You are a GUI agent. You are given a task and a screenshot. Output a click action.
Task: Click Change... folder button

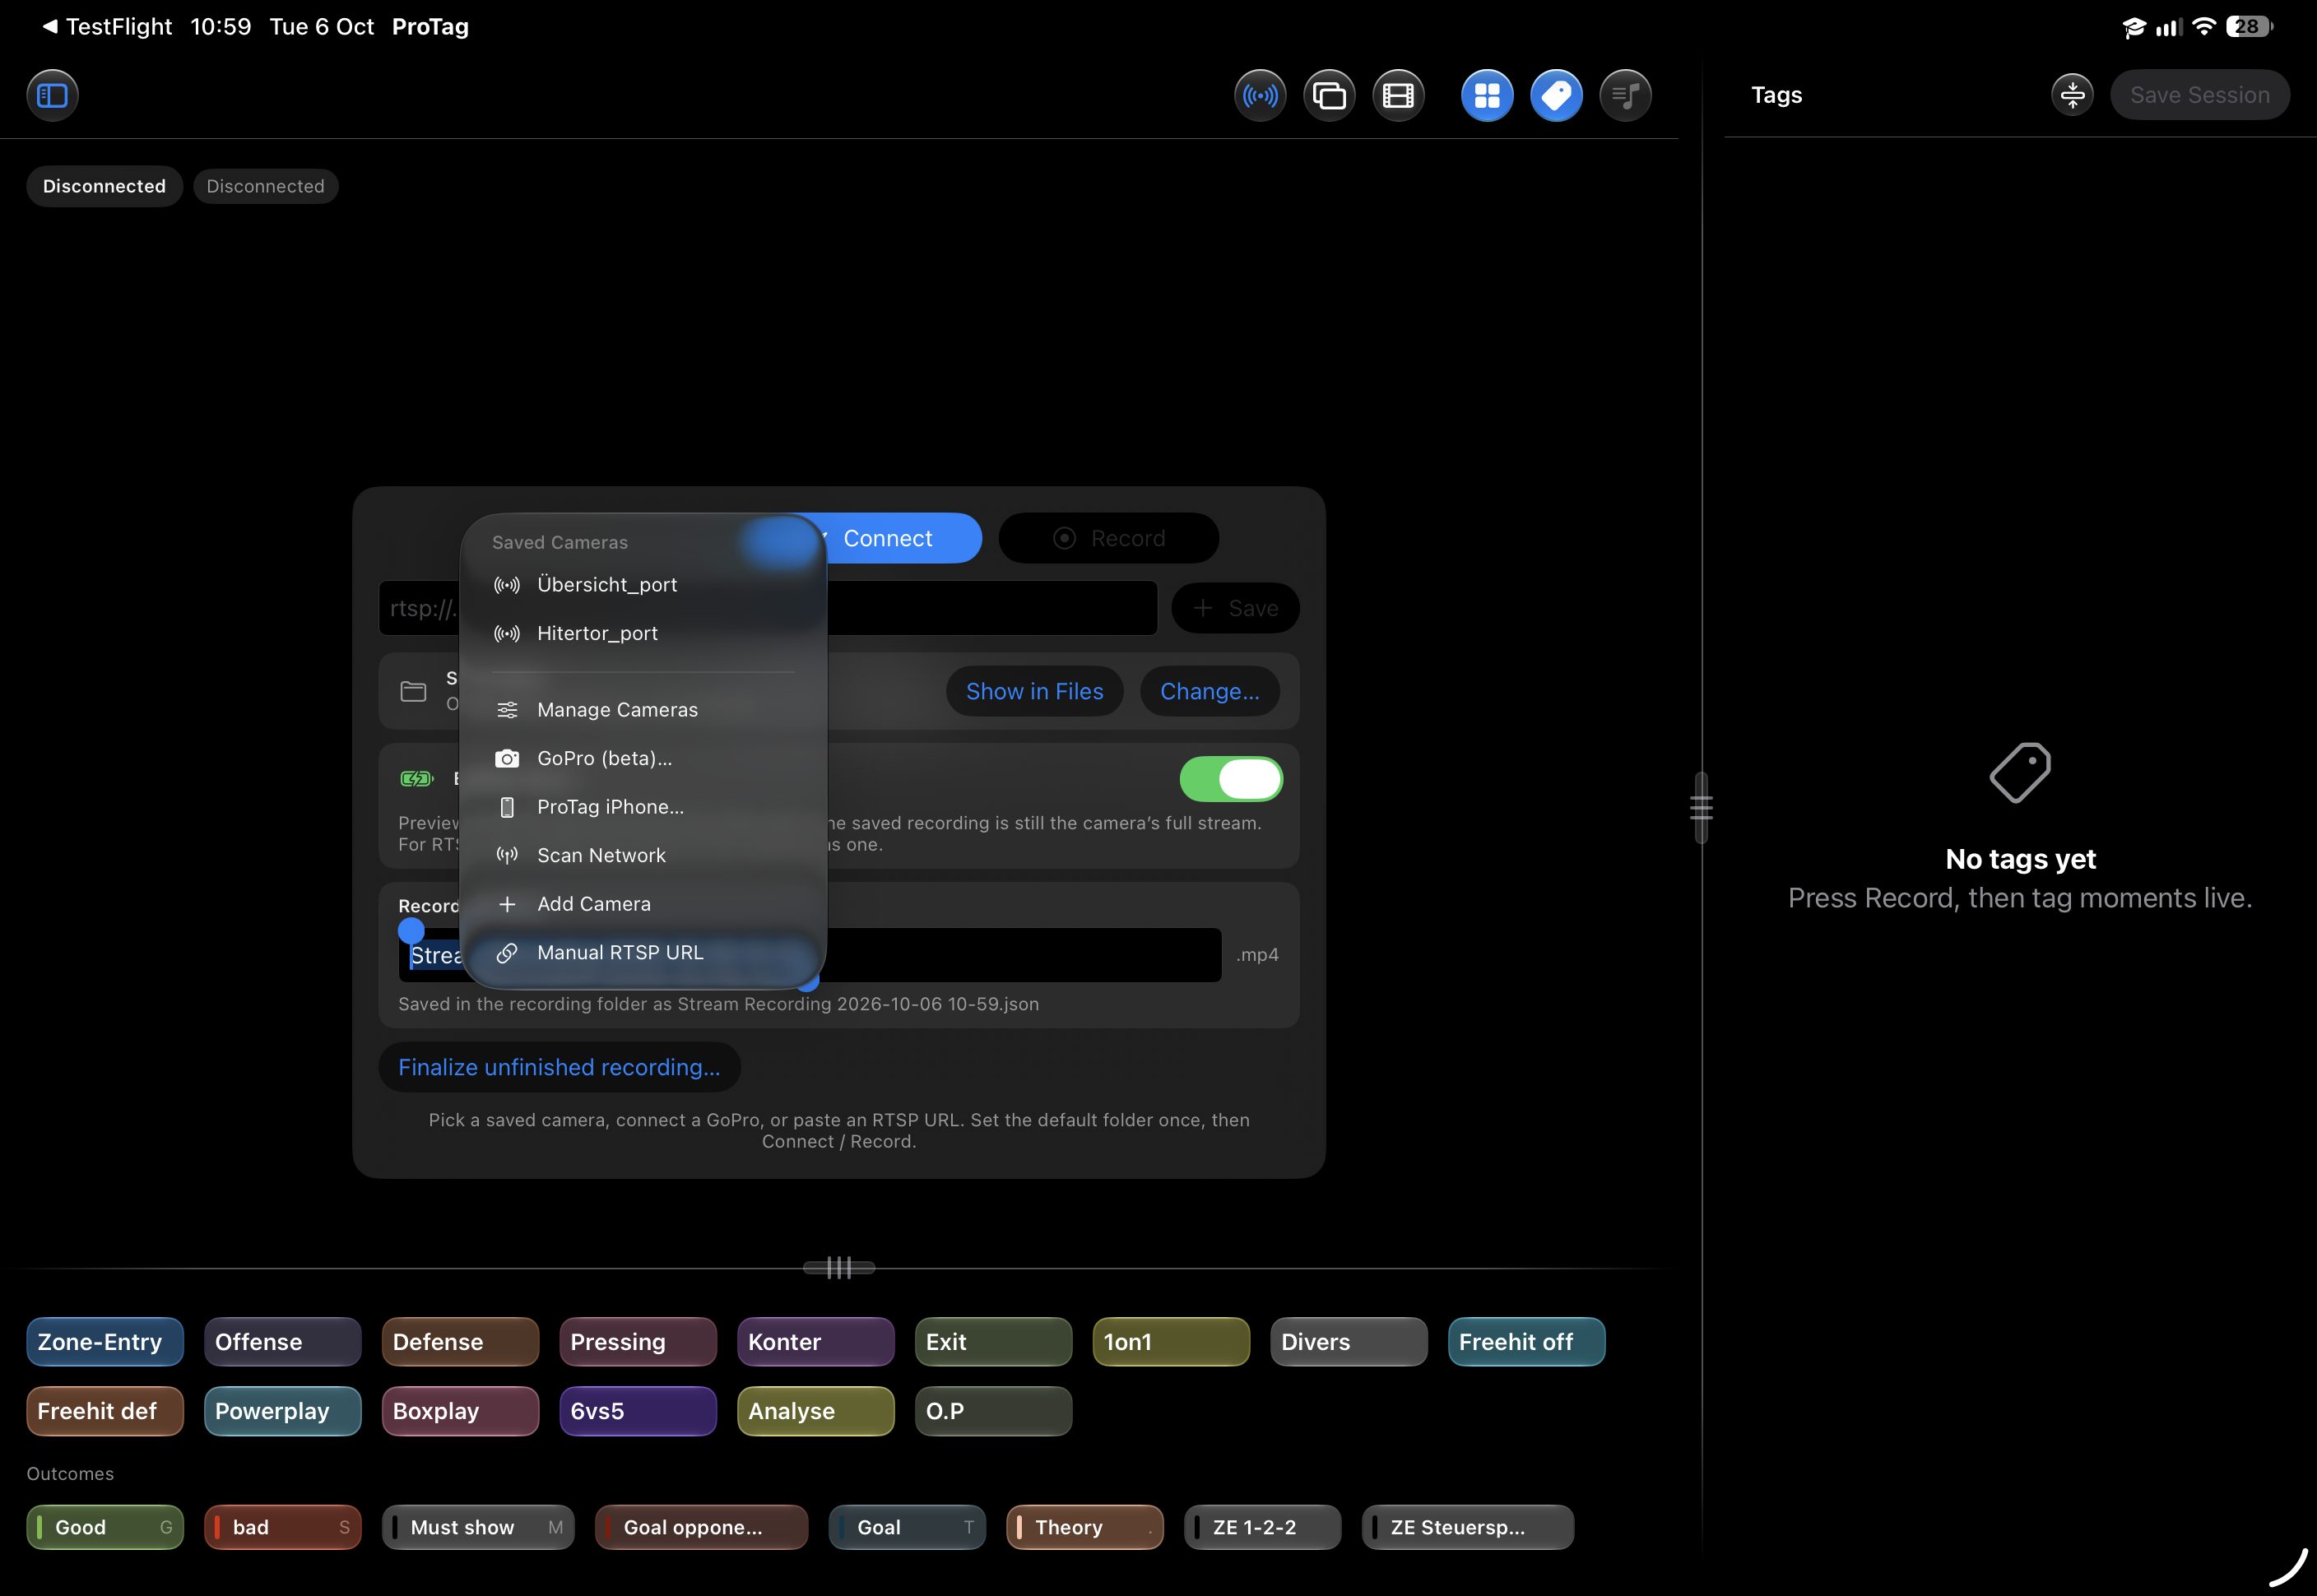tap(1209, 691)
